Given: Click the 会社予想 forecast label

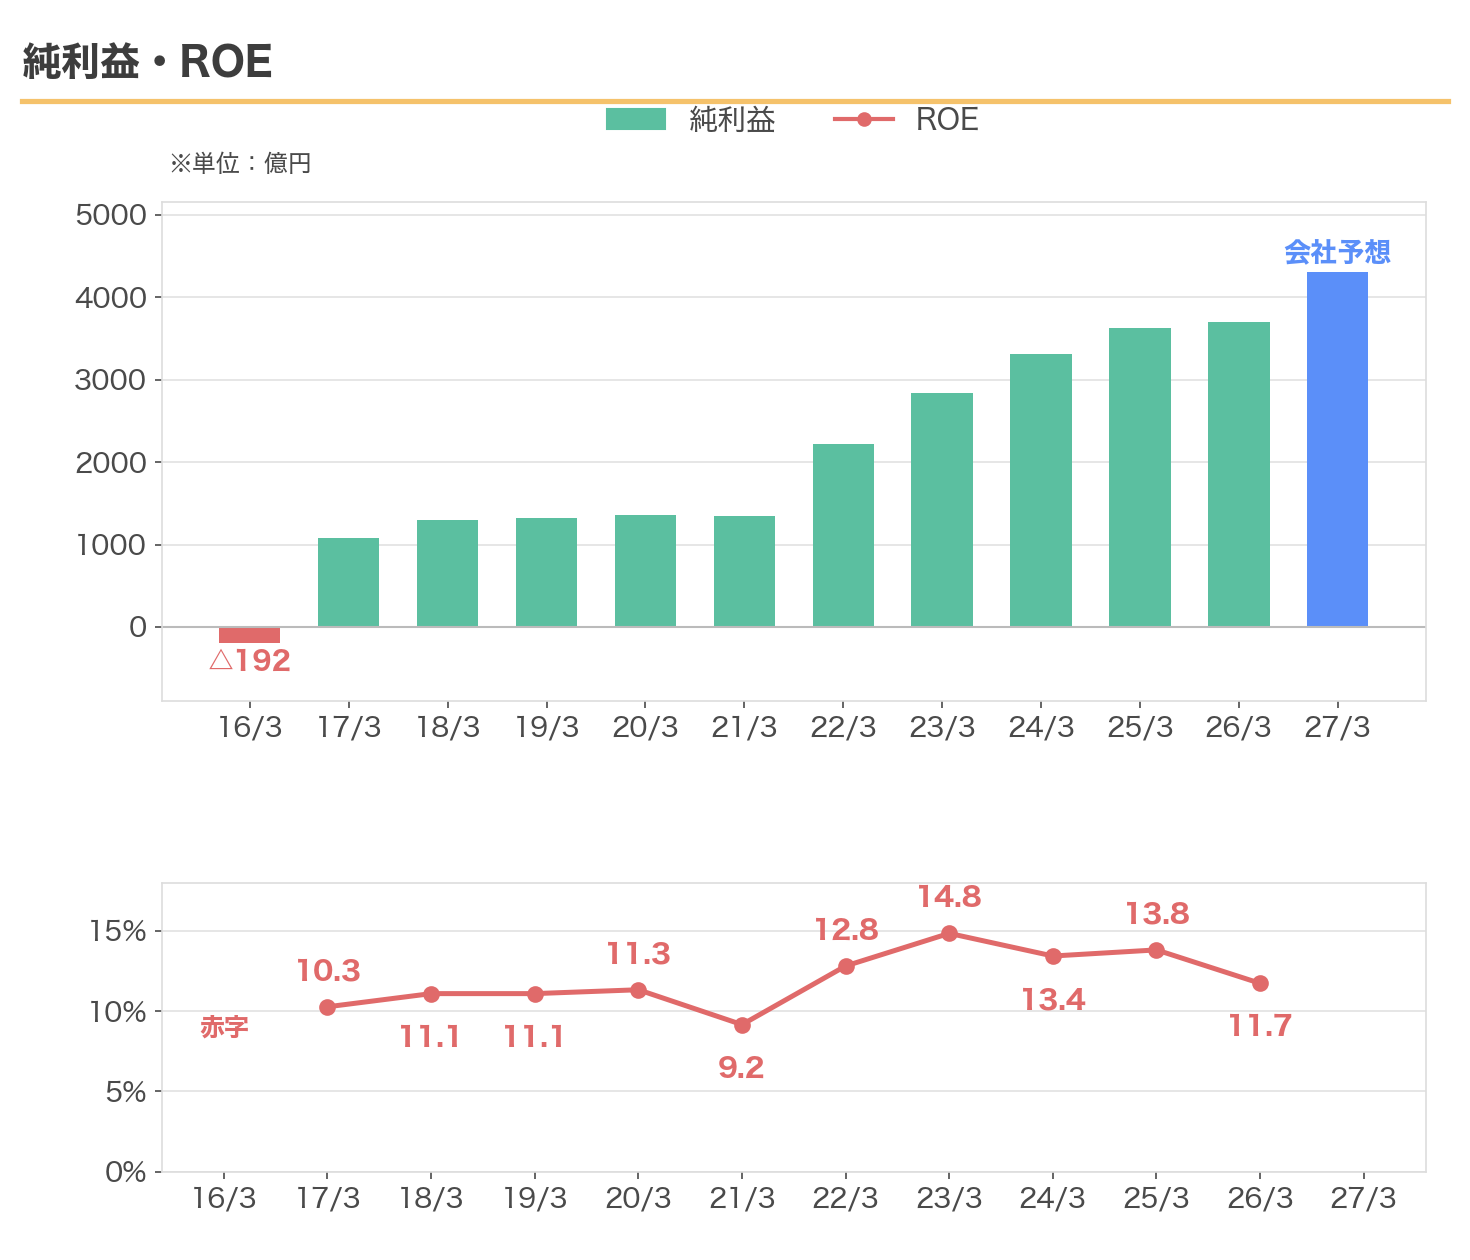Looking at the screenshot, I should 1337,252.
